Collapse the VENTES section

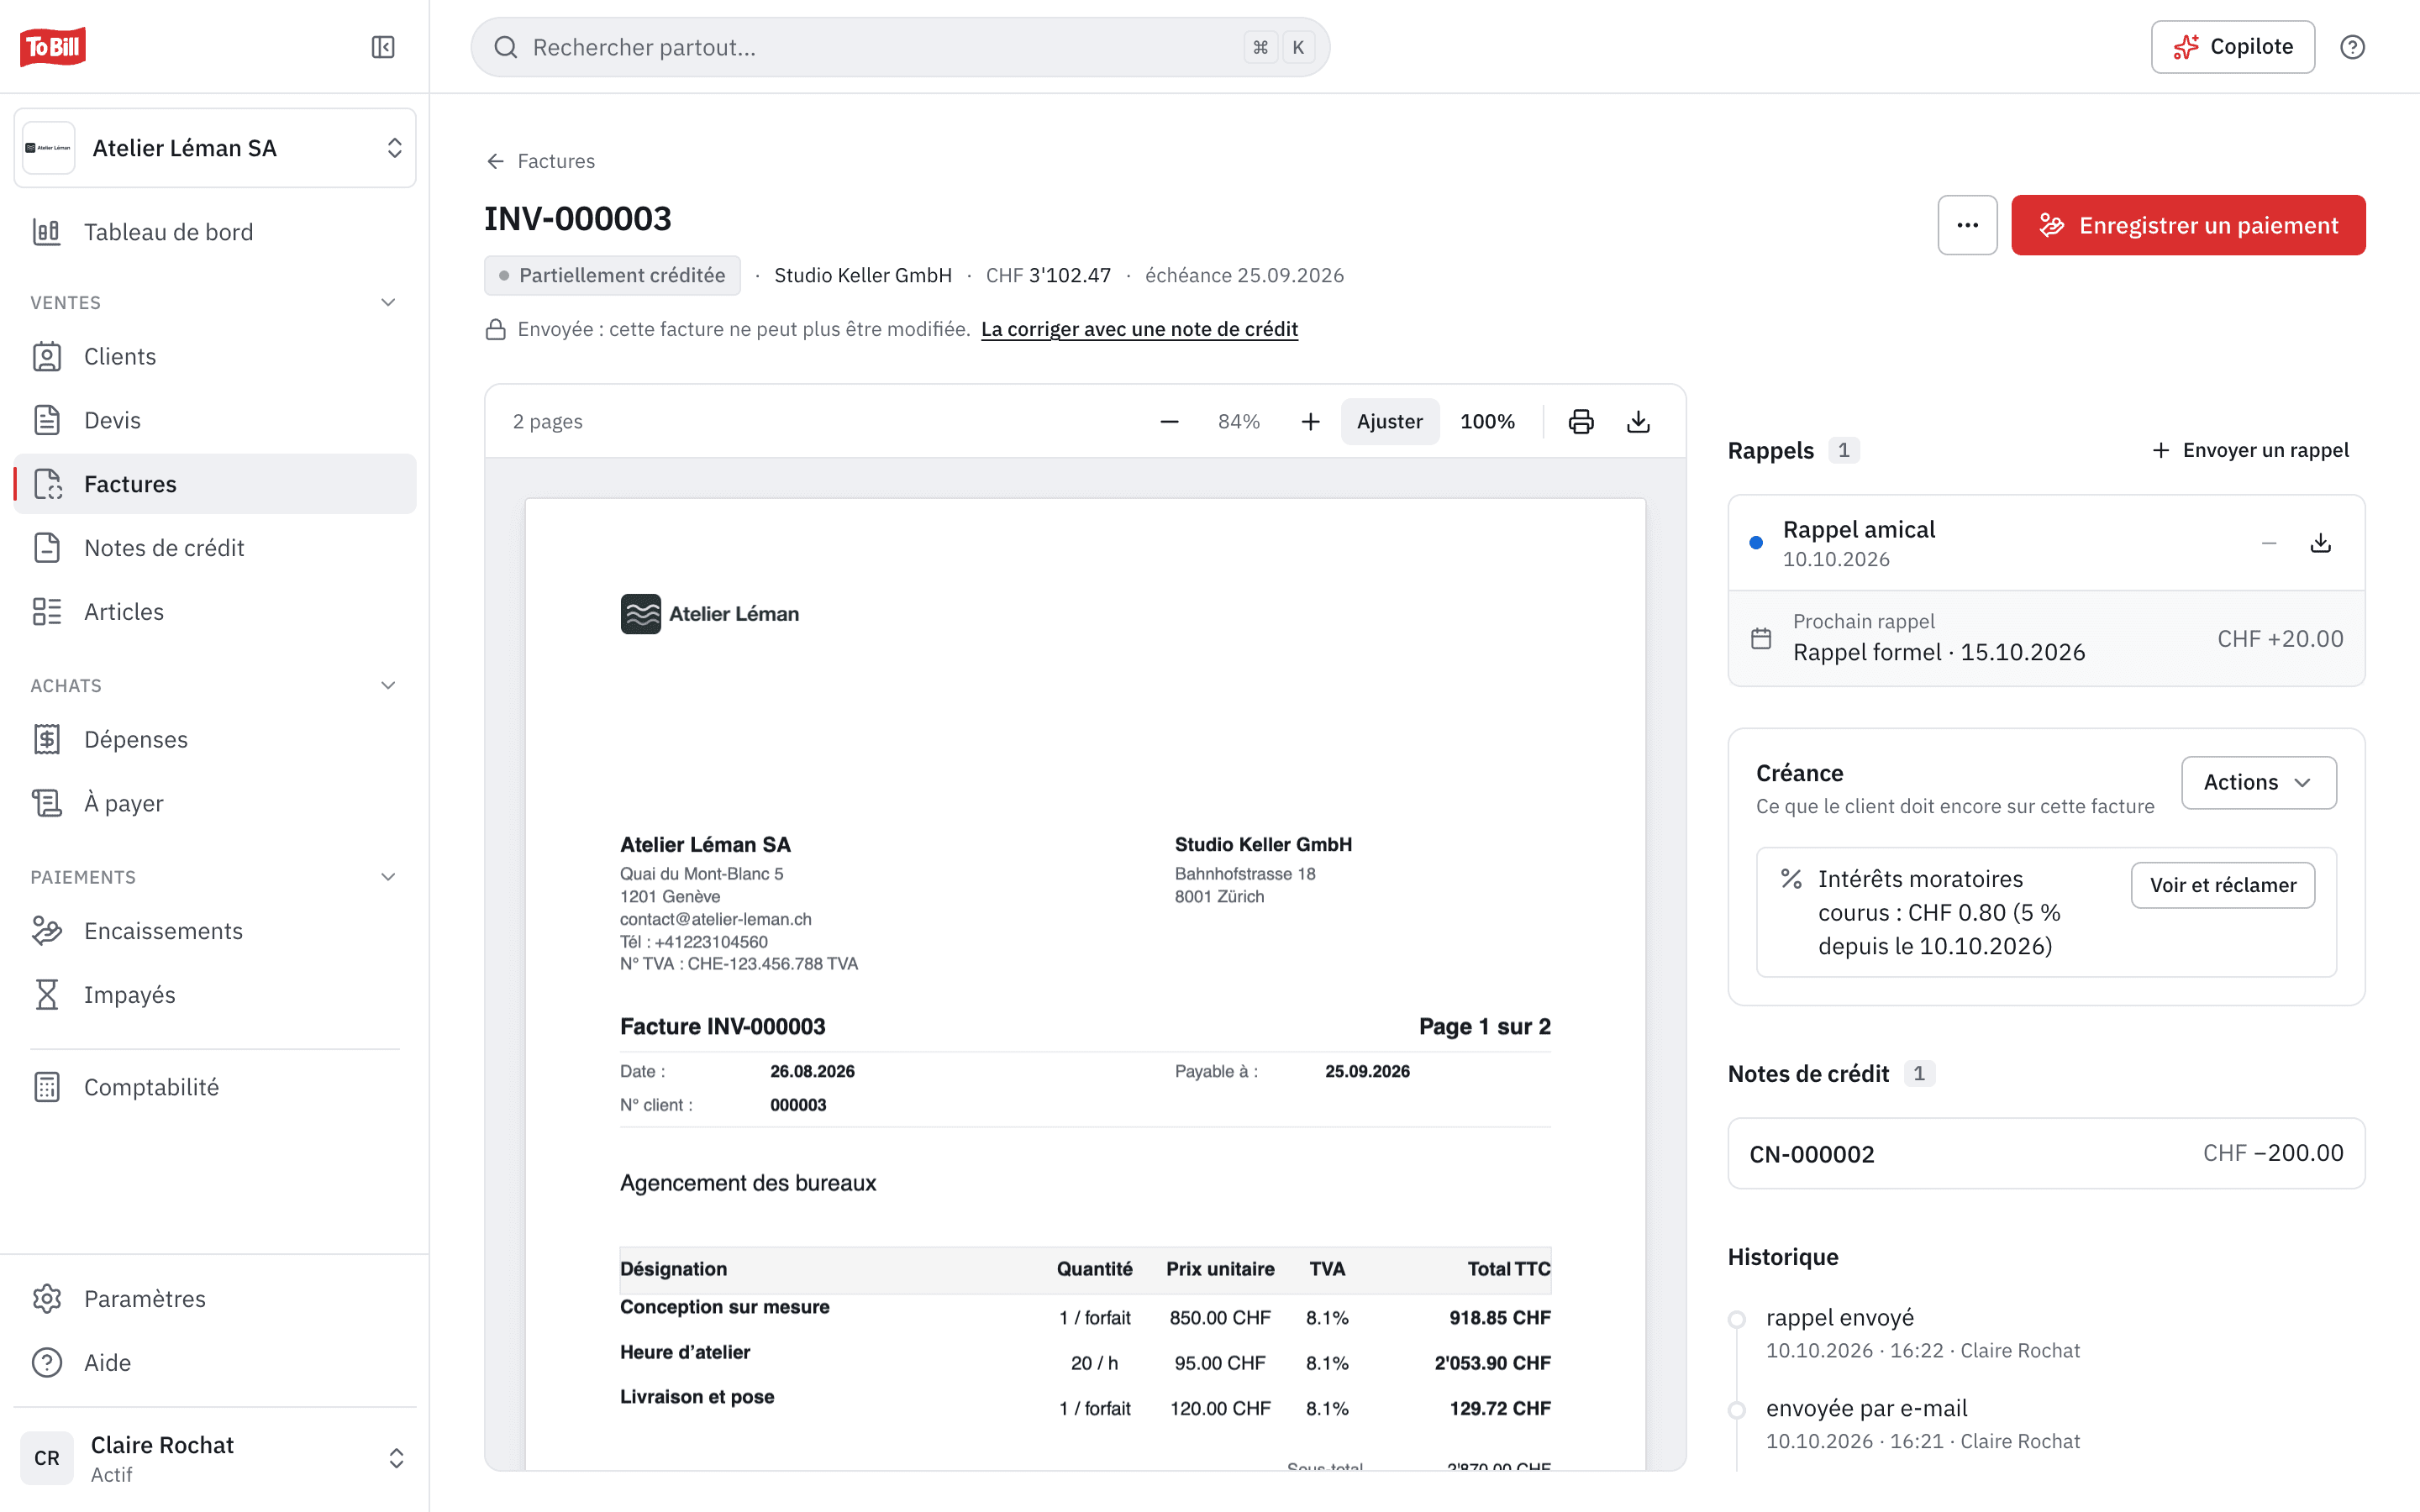pos(388,302)
